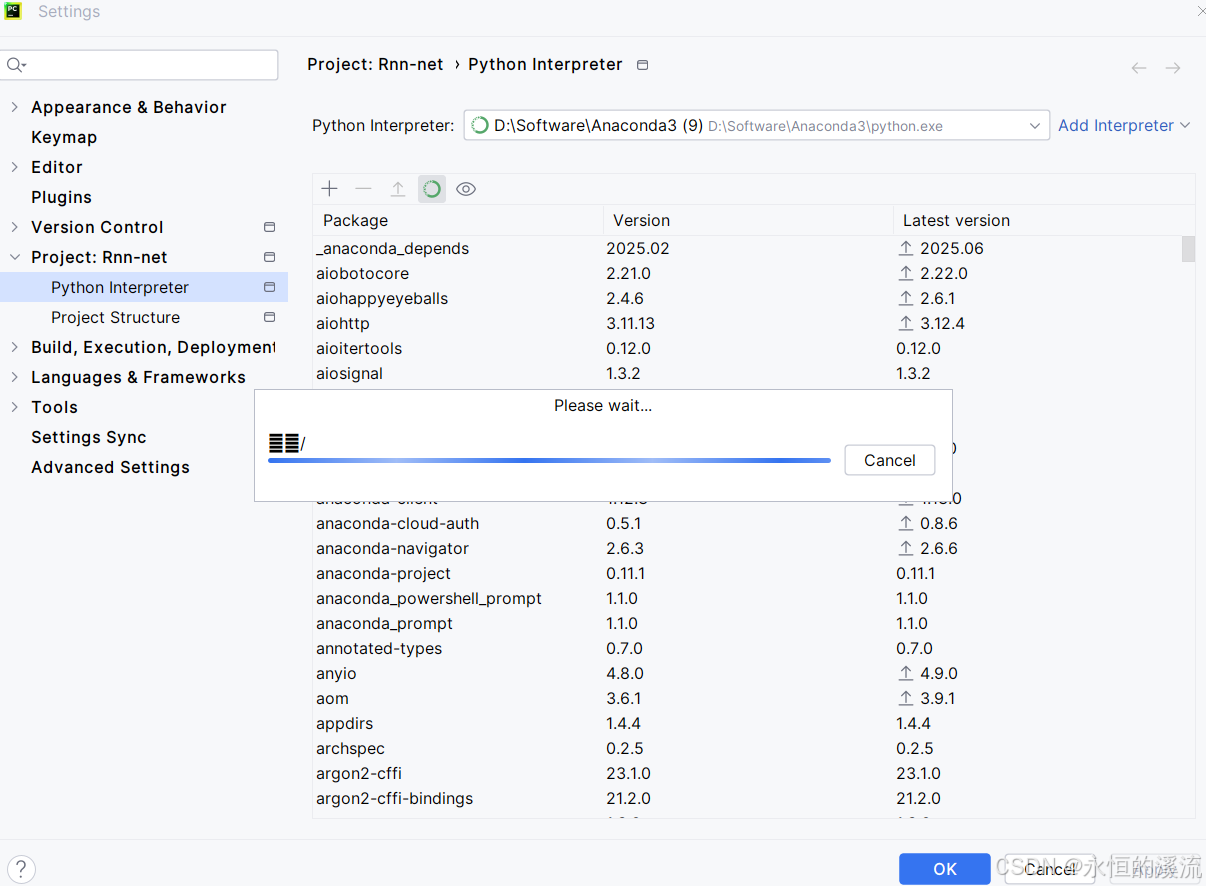Collapse the Project: Rnn-net section
Screen dimensions: 1206x886
(x=14, y=257)
